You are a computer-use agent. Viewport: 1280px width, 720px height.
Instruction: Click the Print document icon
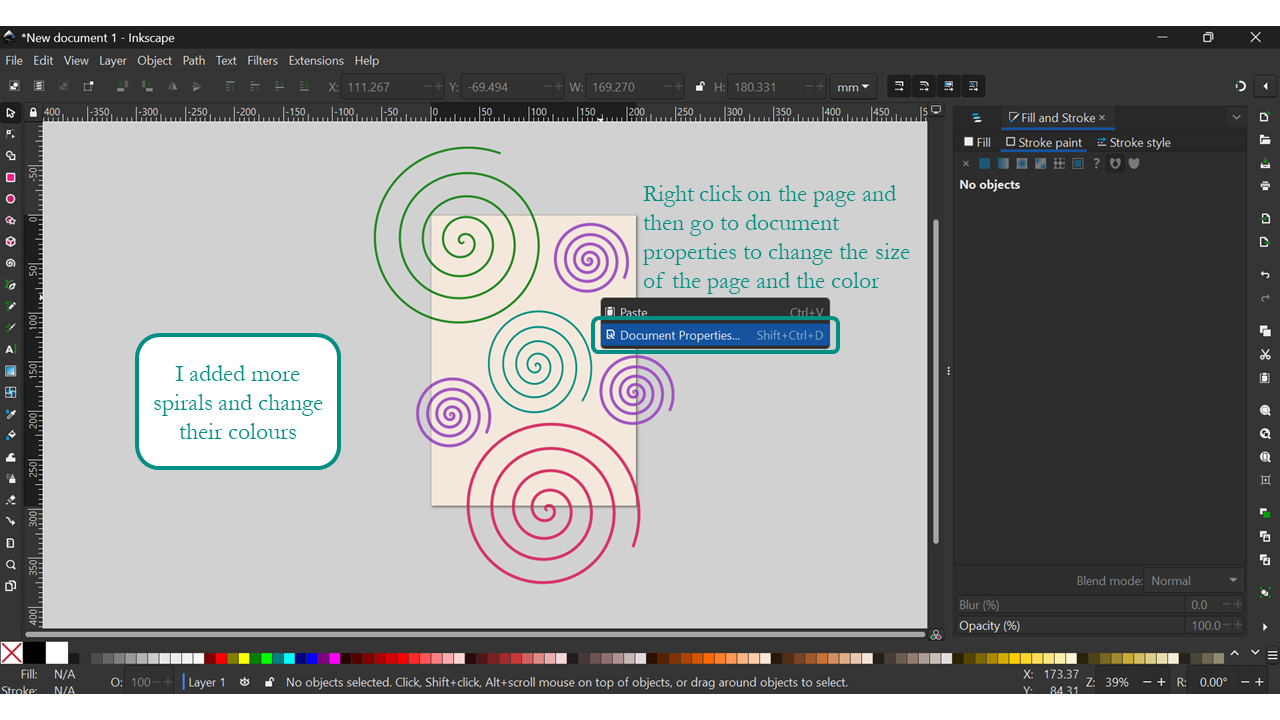1265,186
